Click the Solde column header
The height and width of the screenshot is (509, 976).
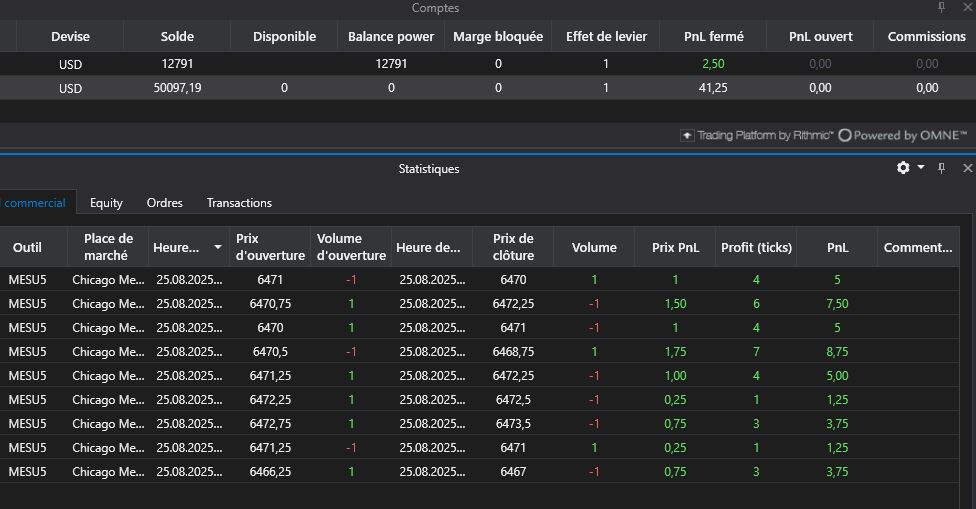[177, 36]
